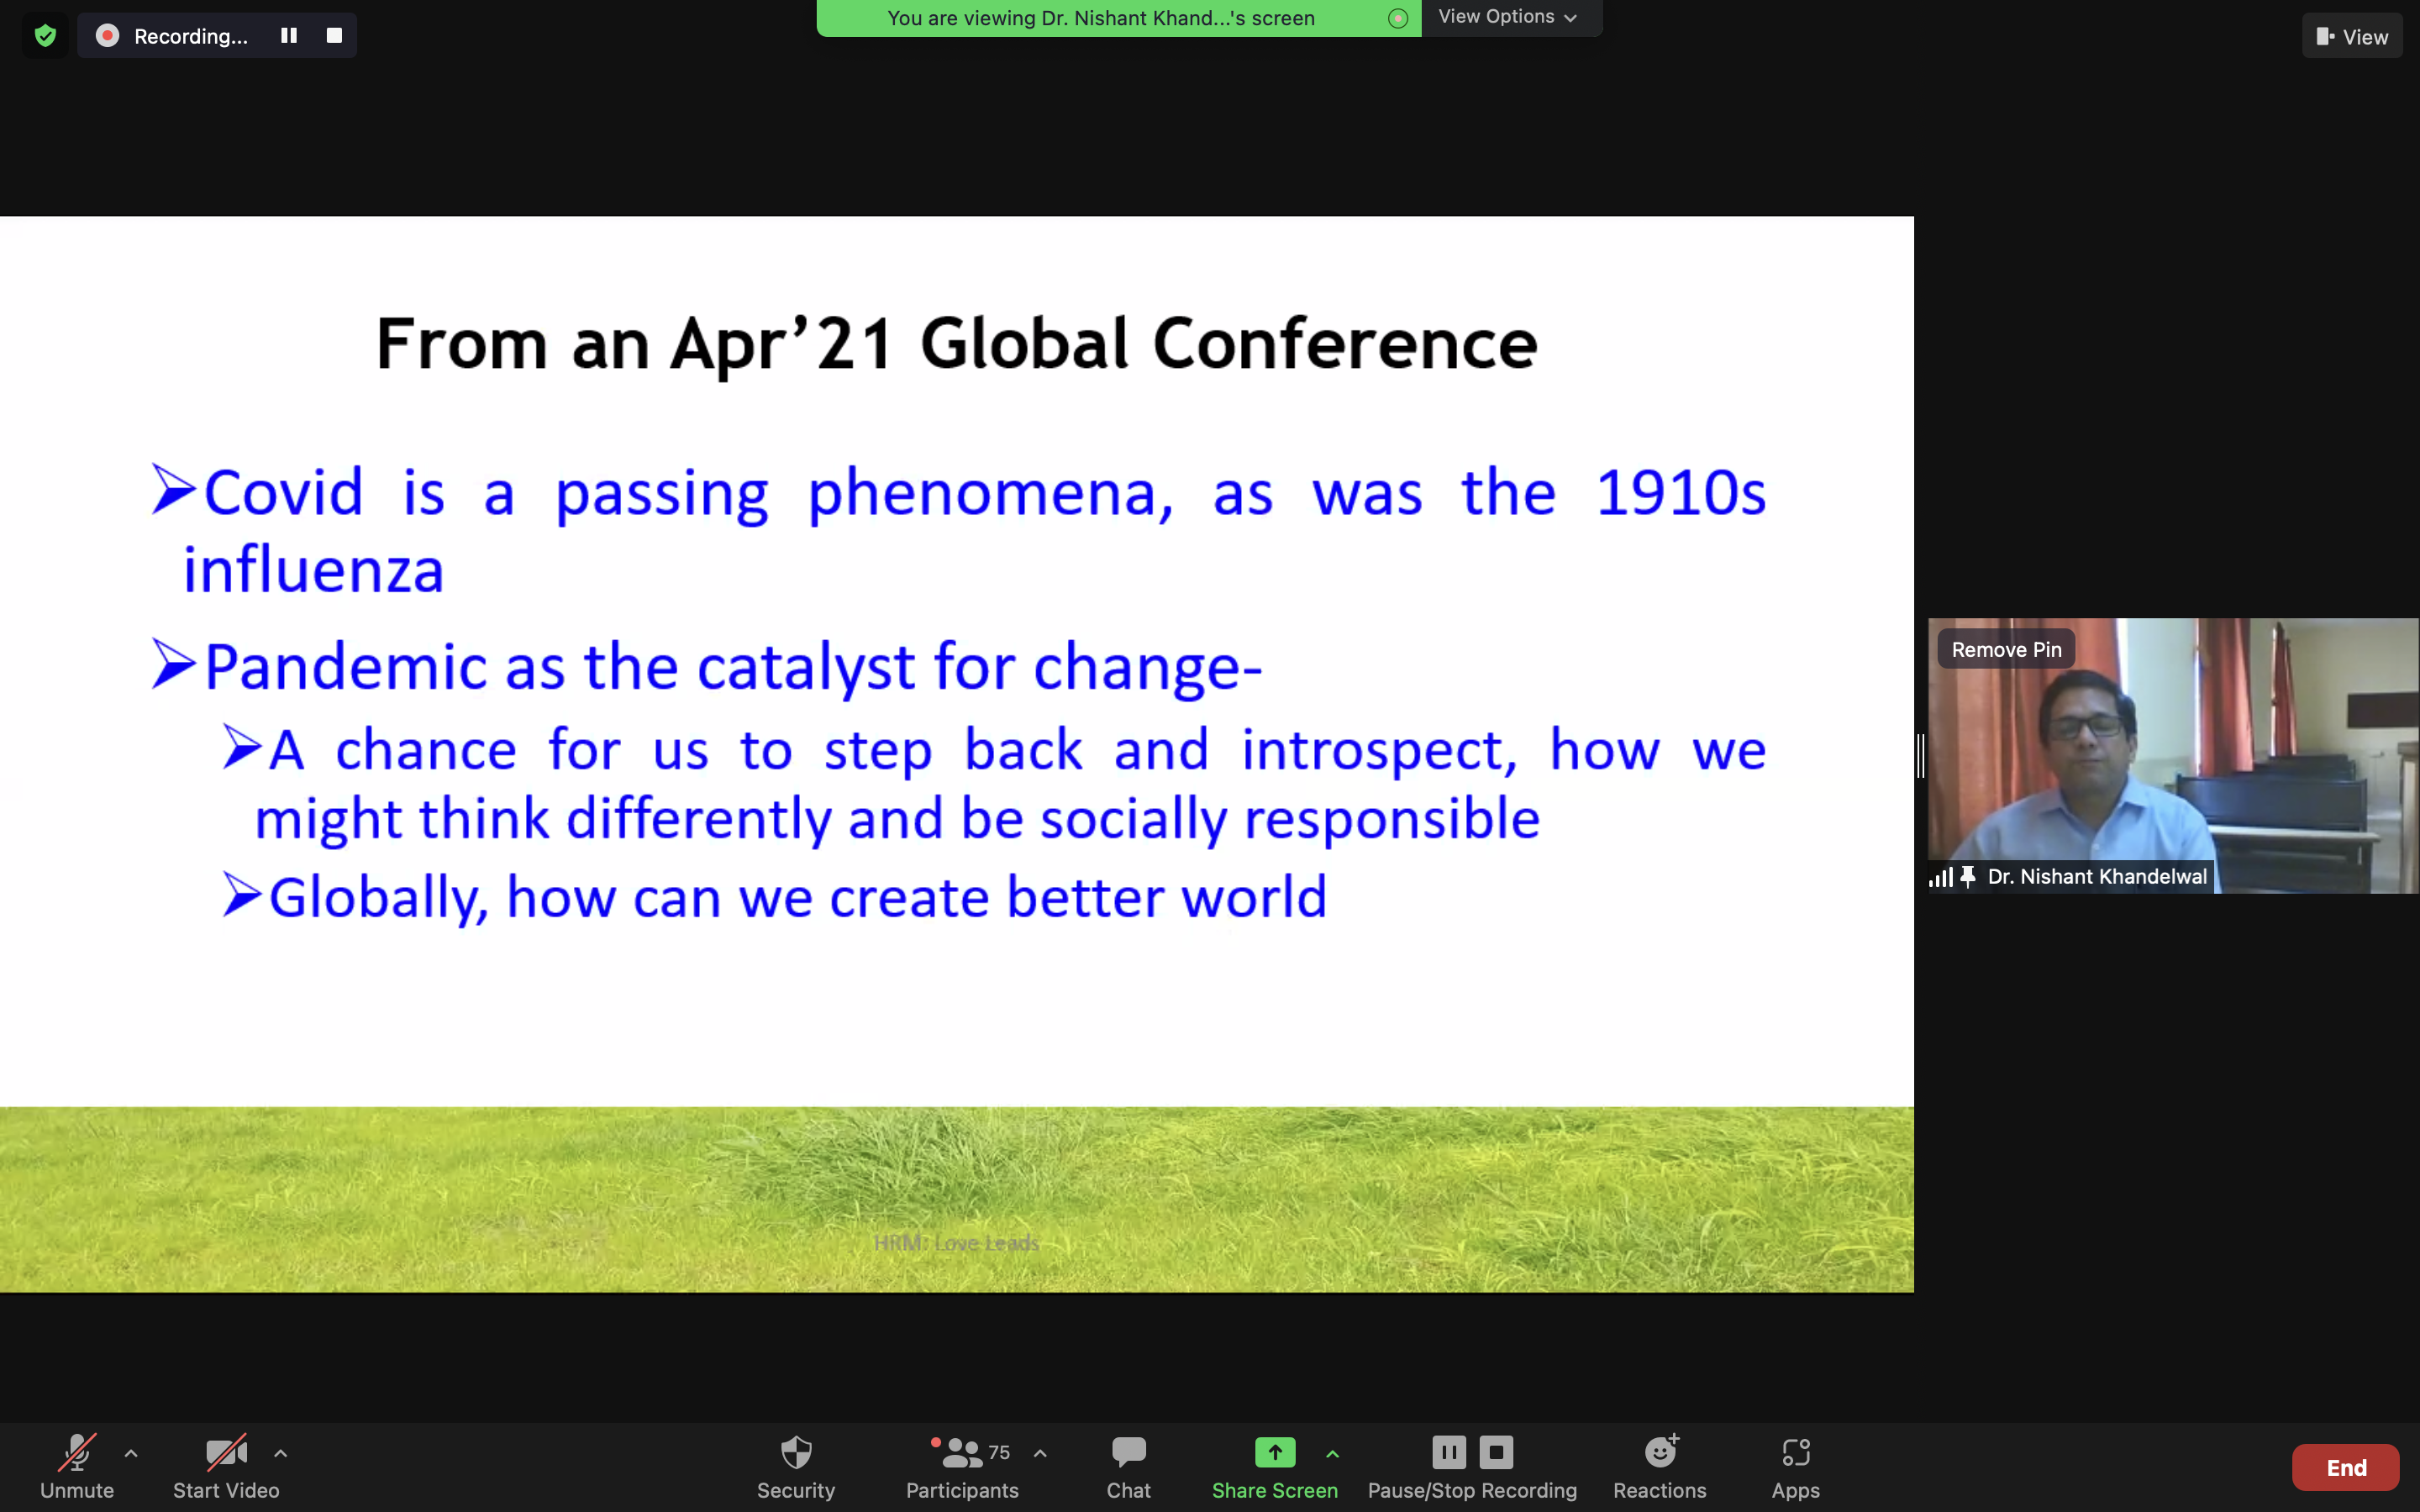Image resolution: width=2420 pixels, height=1512 pixels.
Task: Expand the chevron next to Participants
Action: click(x=1041, y=1453)
